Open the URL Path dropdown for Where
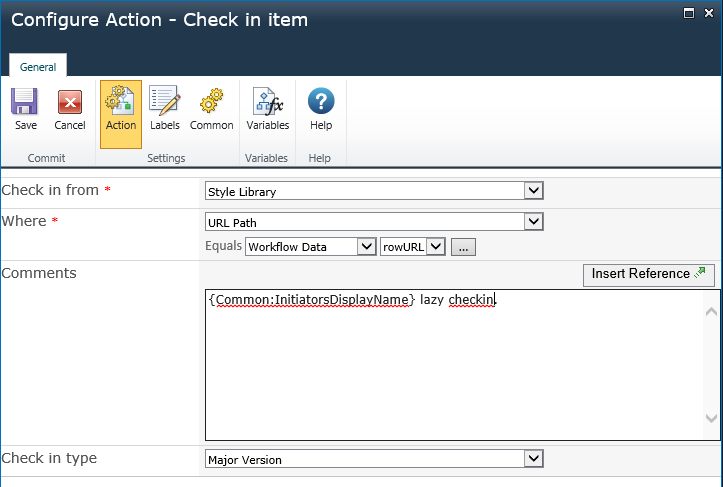Image resolution: width=723 pixels, height=487 pixels. pyautogui.click(x=533, y=222)
